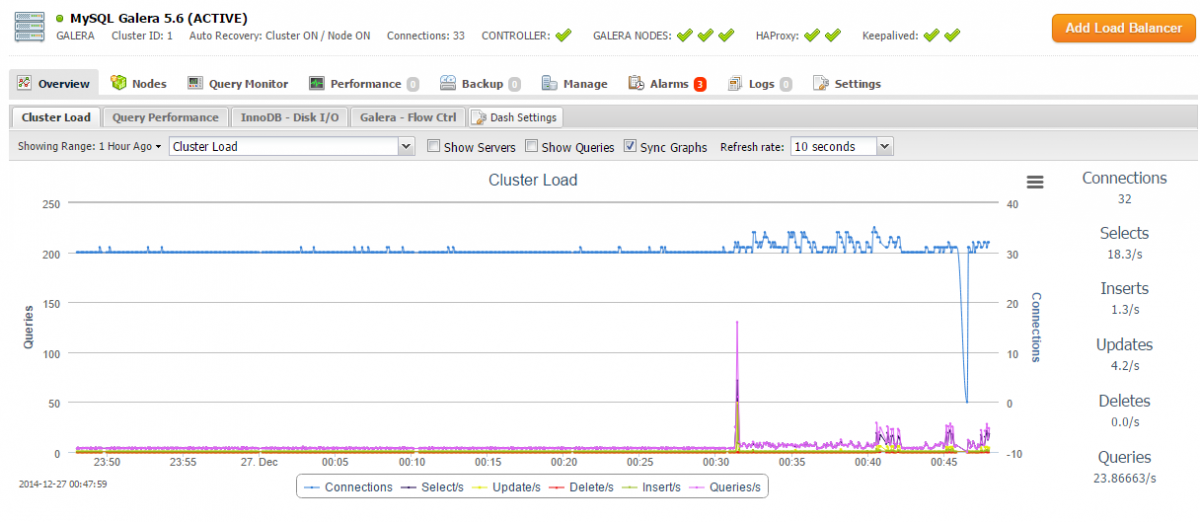Click the Overview tab icon
The height and width of the screenshot is (522, 1200).
click(25, 84)
